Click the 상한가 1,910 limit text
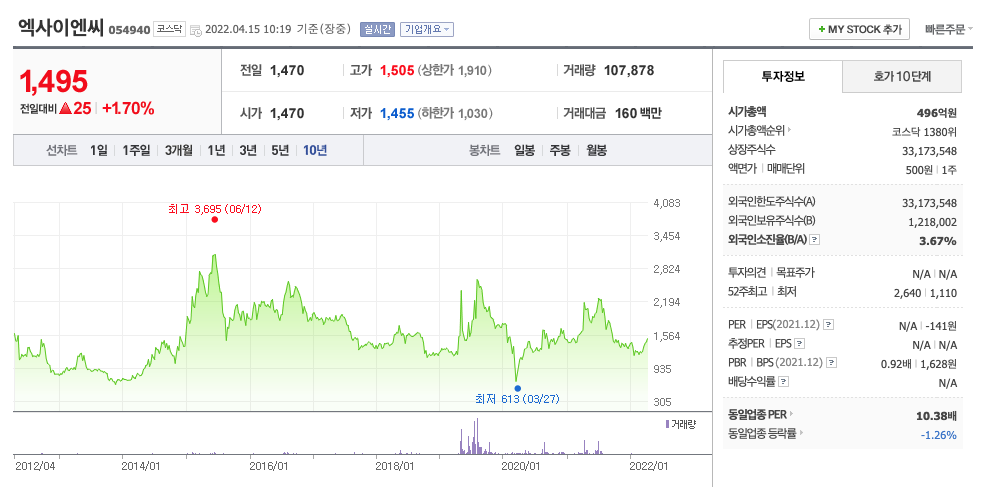The image size is (993, 487). click(455, 71)
